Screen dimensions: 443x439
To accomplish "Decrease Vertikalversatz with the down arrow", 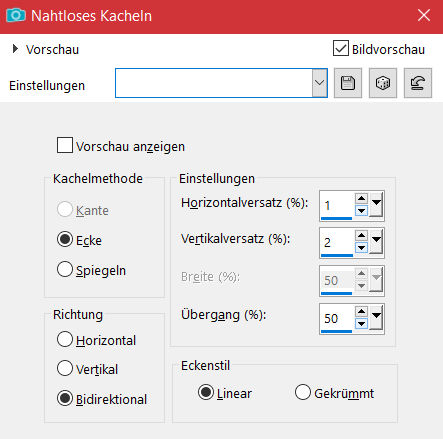I will point(361,248).
